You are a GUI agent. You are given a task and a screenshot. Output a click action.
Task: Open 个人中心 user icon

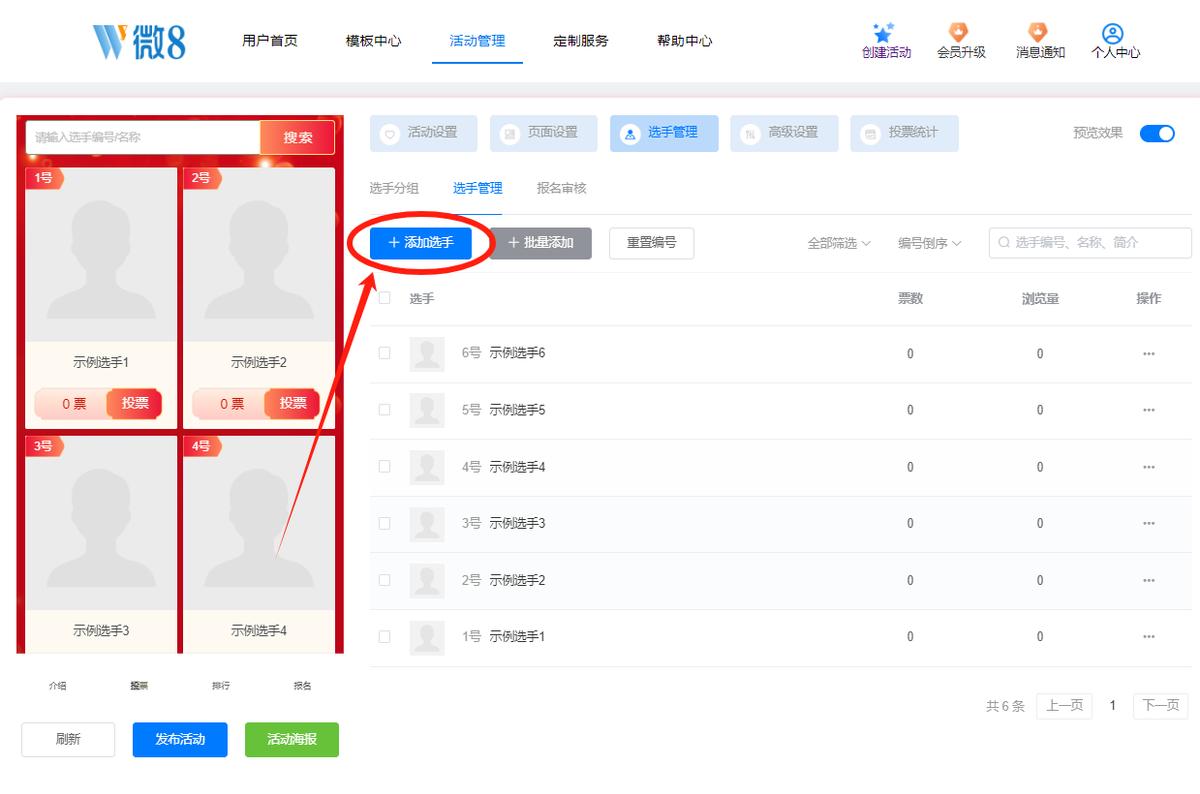[1112, 34]
